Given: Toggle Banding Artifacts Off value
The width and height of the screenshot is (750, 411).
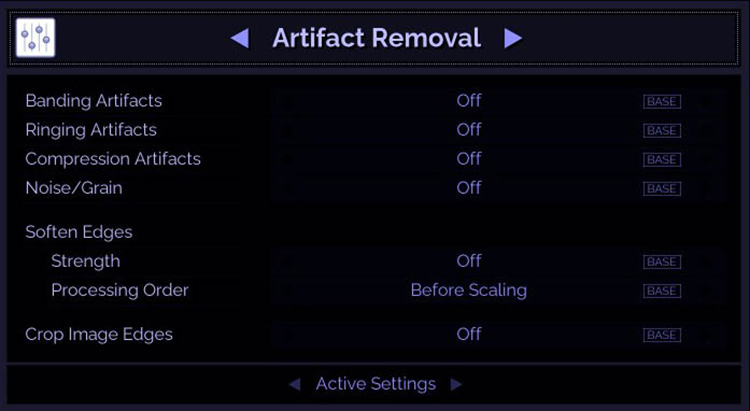Looking at the screenshot, I should 469,101.
